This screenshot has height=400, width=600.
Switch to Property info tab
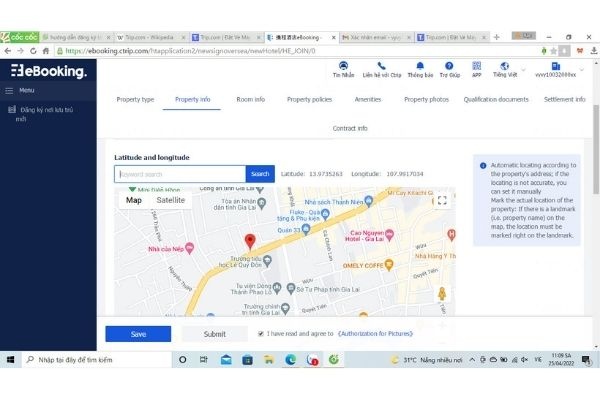(192, 100)
